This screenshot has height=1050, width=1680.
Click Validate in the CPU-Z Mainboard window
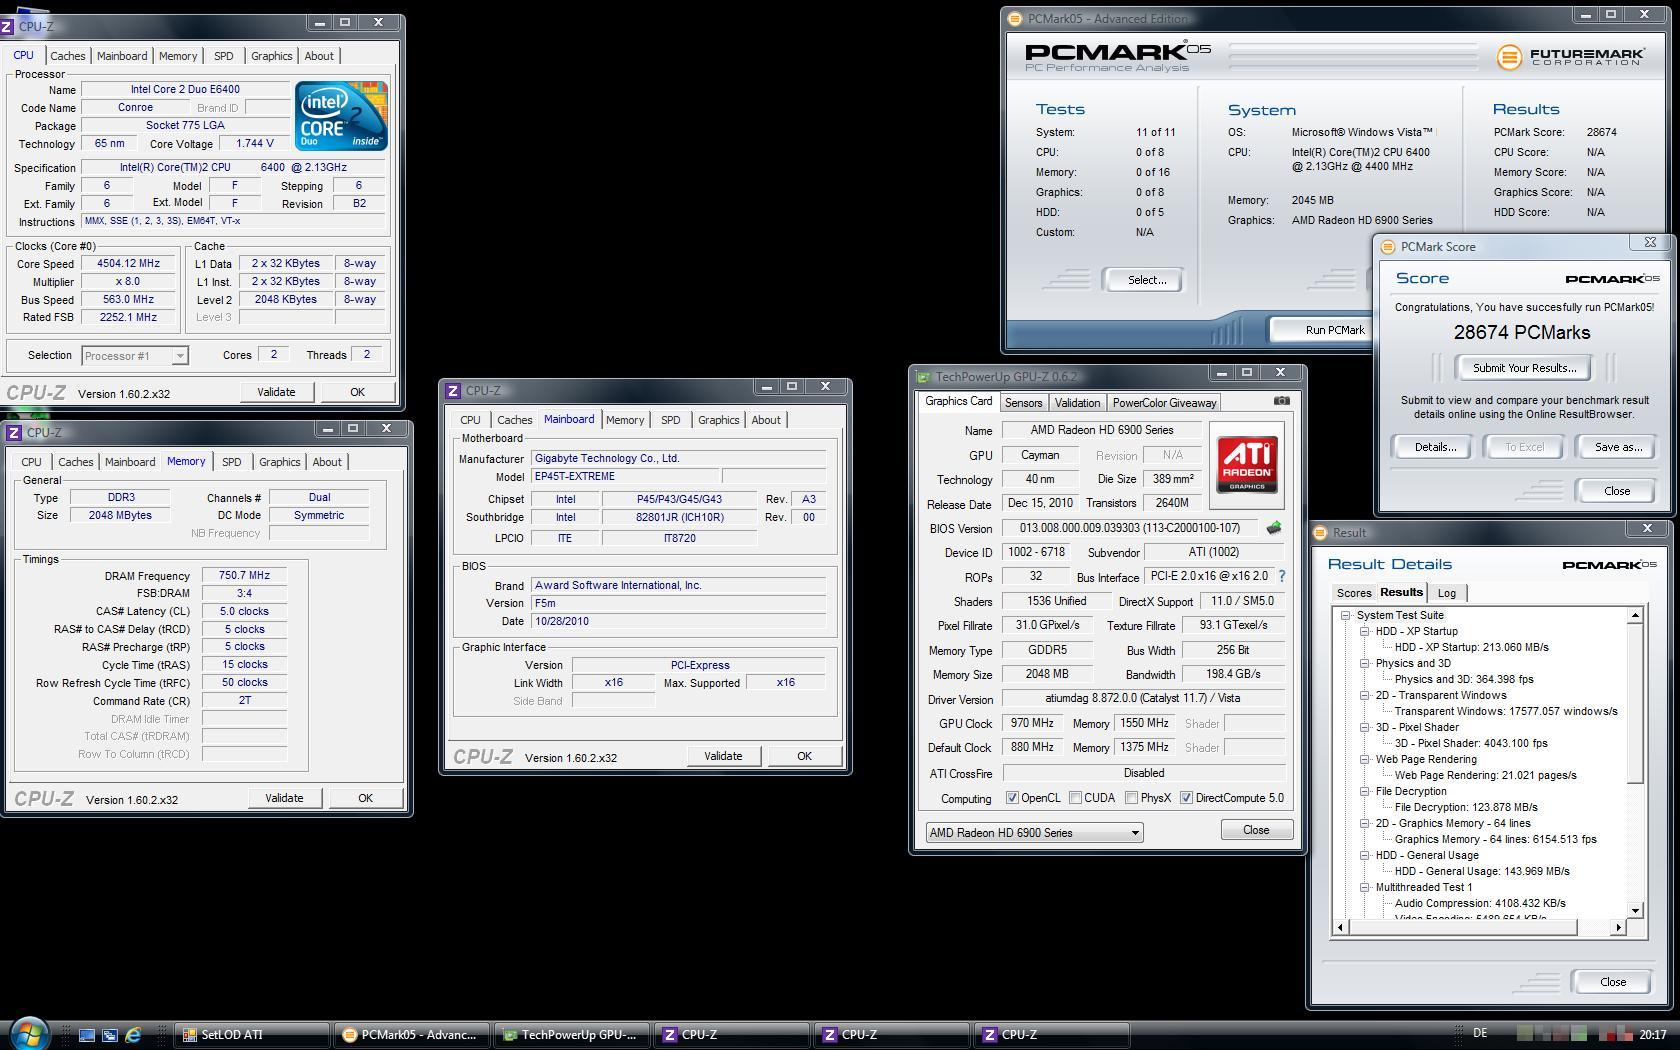[x=722, y=756]
